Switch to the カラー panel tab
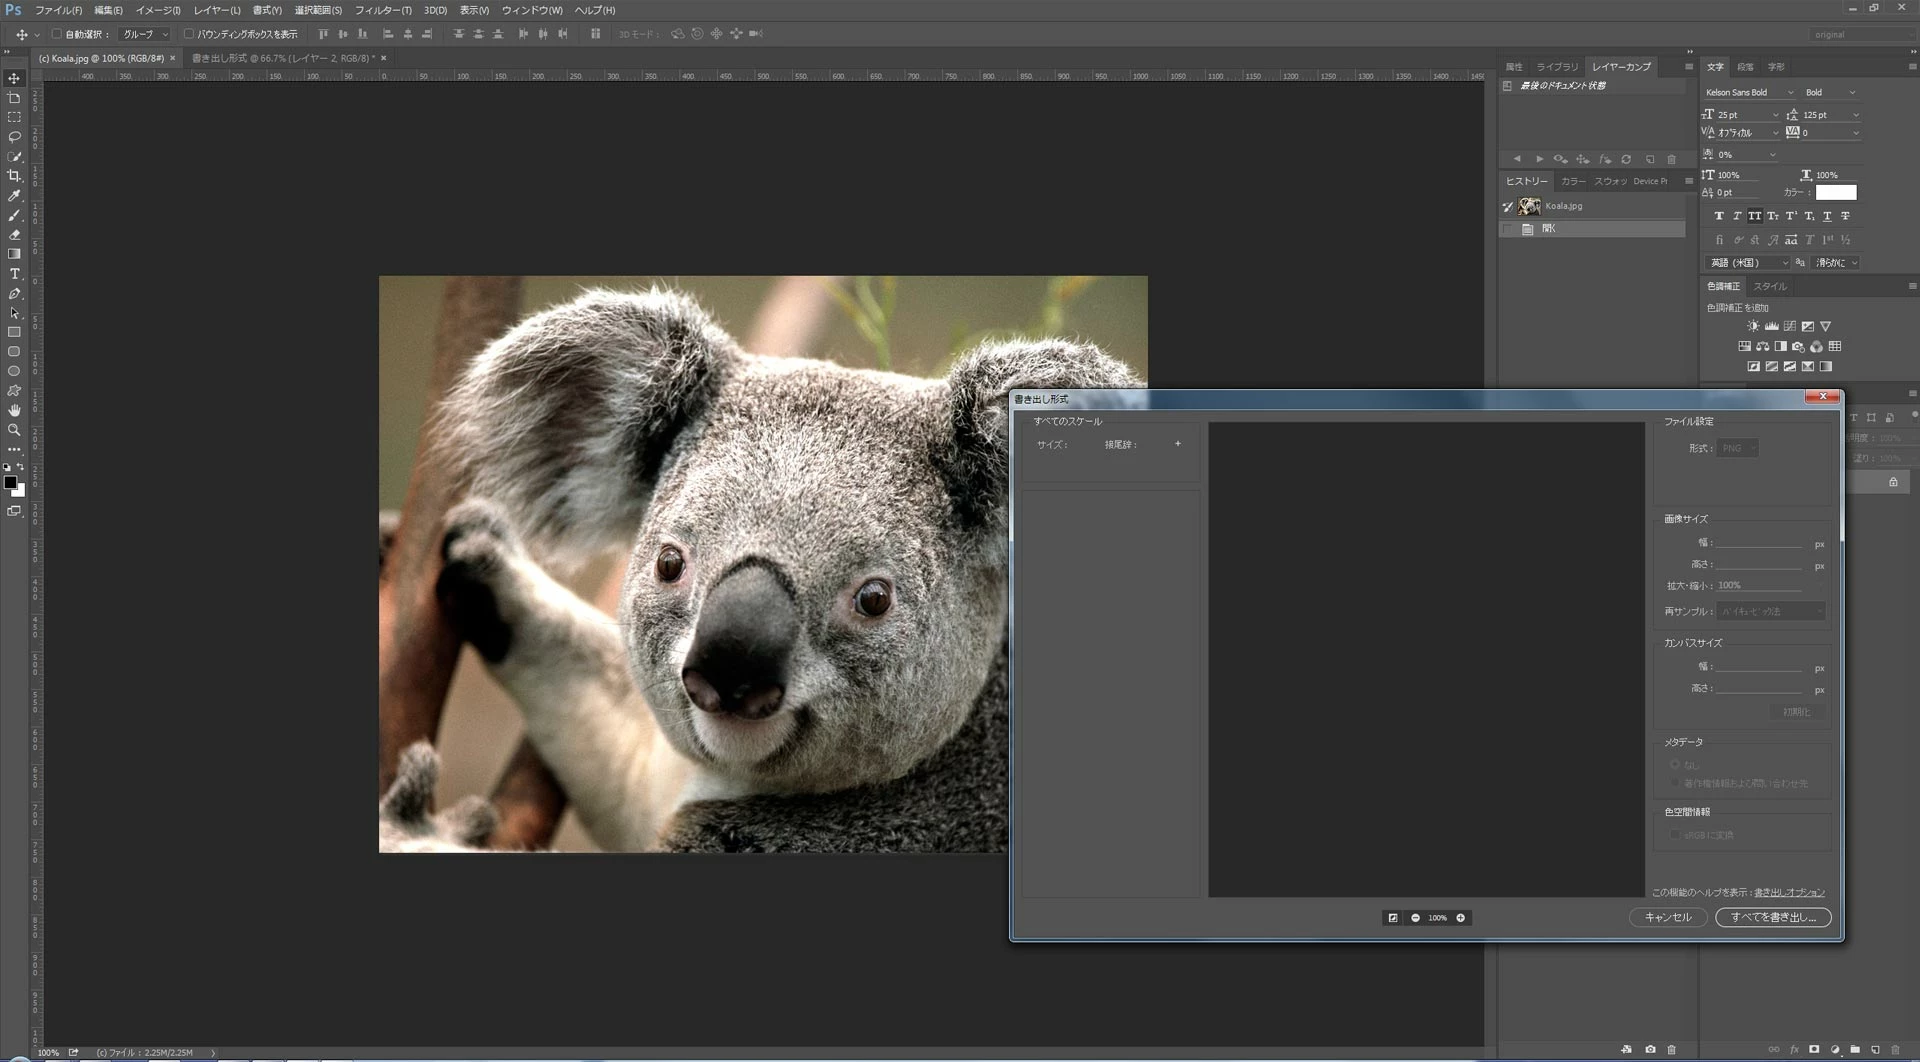The height and width of the screenshot is (1062, 1920). point(1573,181)
